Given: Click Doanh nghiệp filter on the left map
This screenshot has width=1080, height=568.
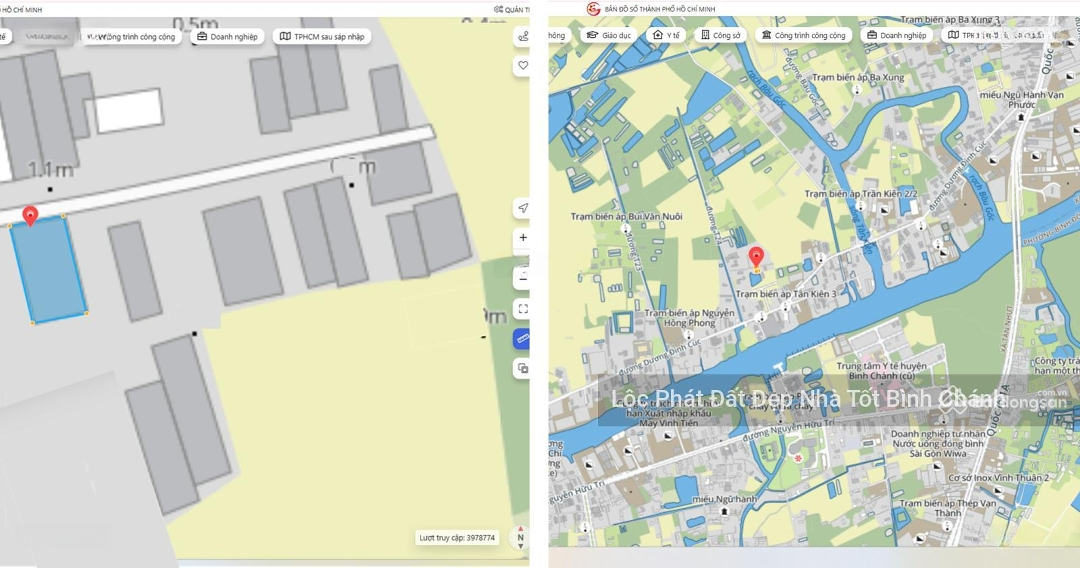Looking at the screenshot, I should click(x=228, y=37).
